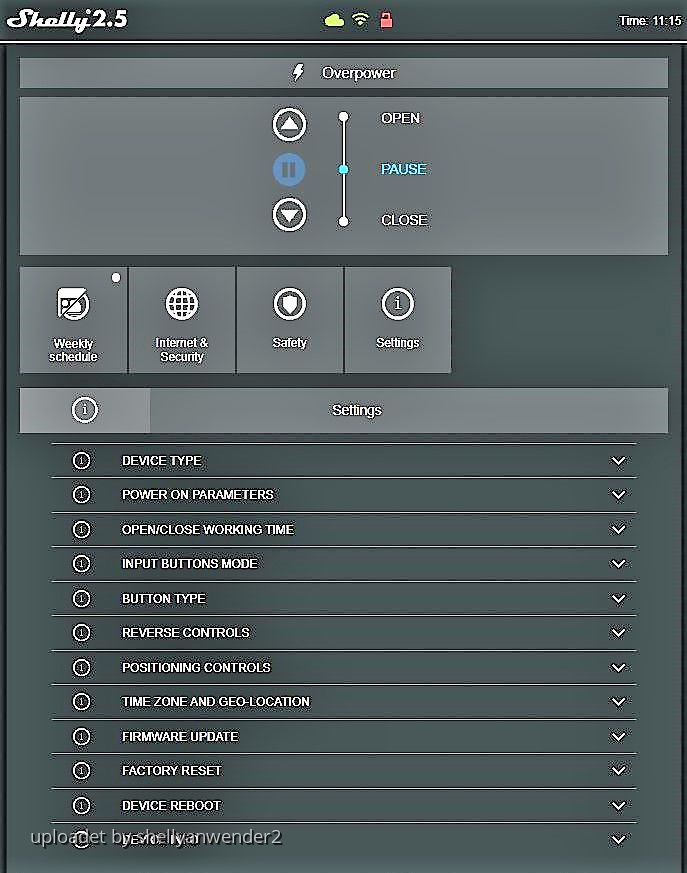Click the cloud connection status icon
This screenshot has width=687, height=873.
335,20
